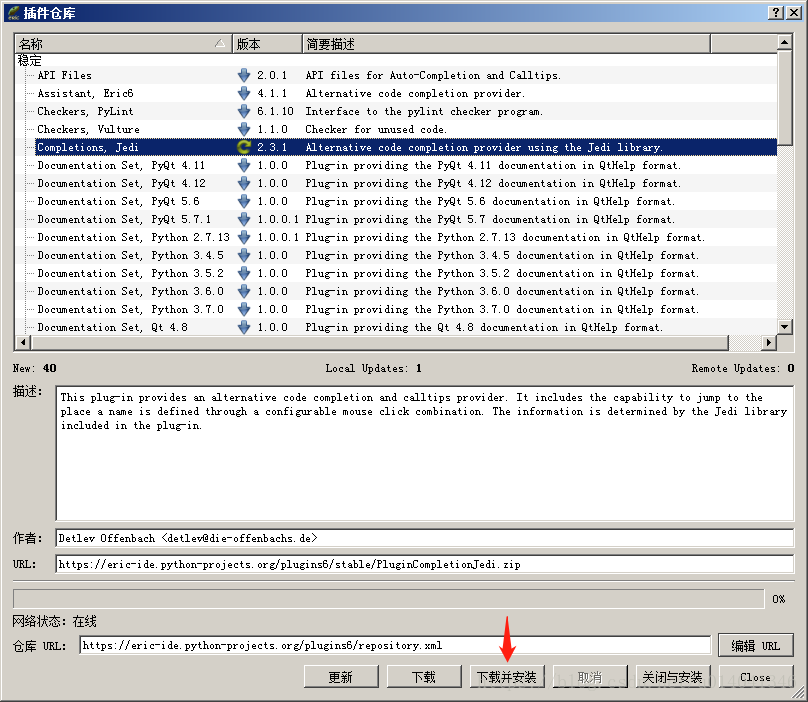
Task: Click the download icon next to Assistant, Eric6
Action: (244, 93)
